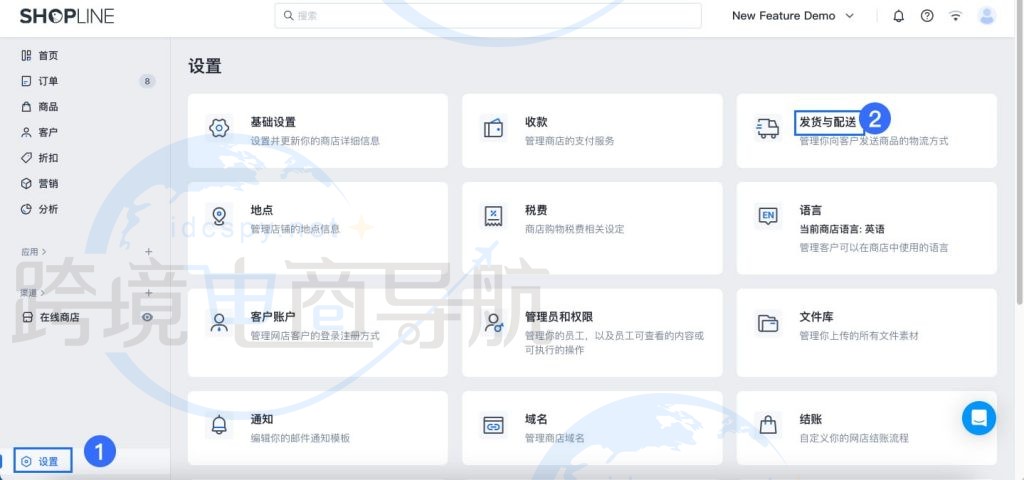This screenshot has width=1024, height=480.
Task: Open the 税费 settings card
Action: click(592, 228)
